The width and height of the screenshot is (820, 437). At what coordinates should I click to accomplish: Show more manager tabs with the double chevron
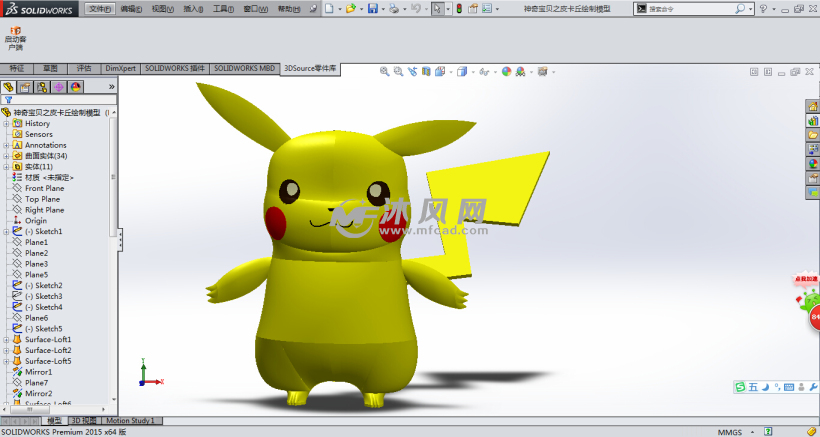click(x=111, y=87)
